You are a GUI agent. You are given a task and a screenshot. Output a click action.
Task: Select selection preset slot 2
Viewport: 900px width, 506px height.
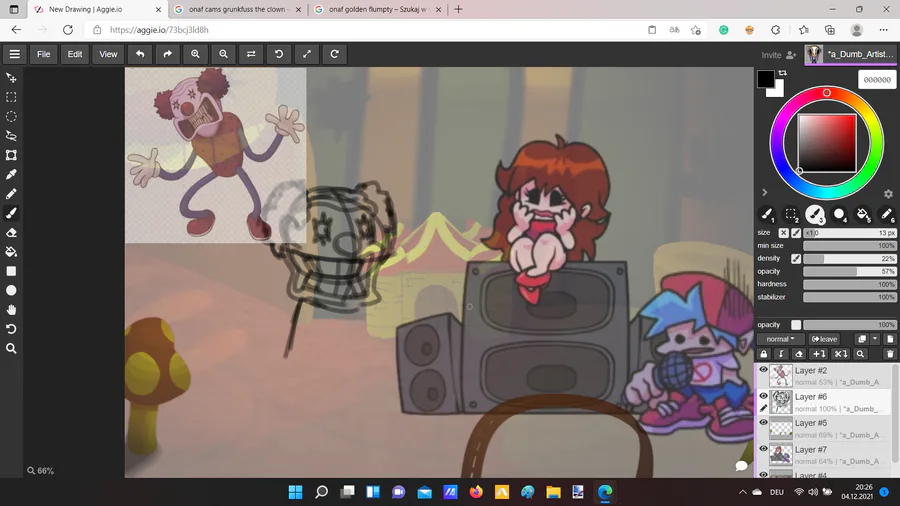(791, 215)
